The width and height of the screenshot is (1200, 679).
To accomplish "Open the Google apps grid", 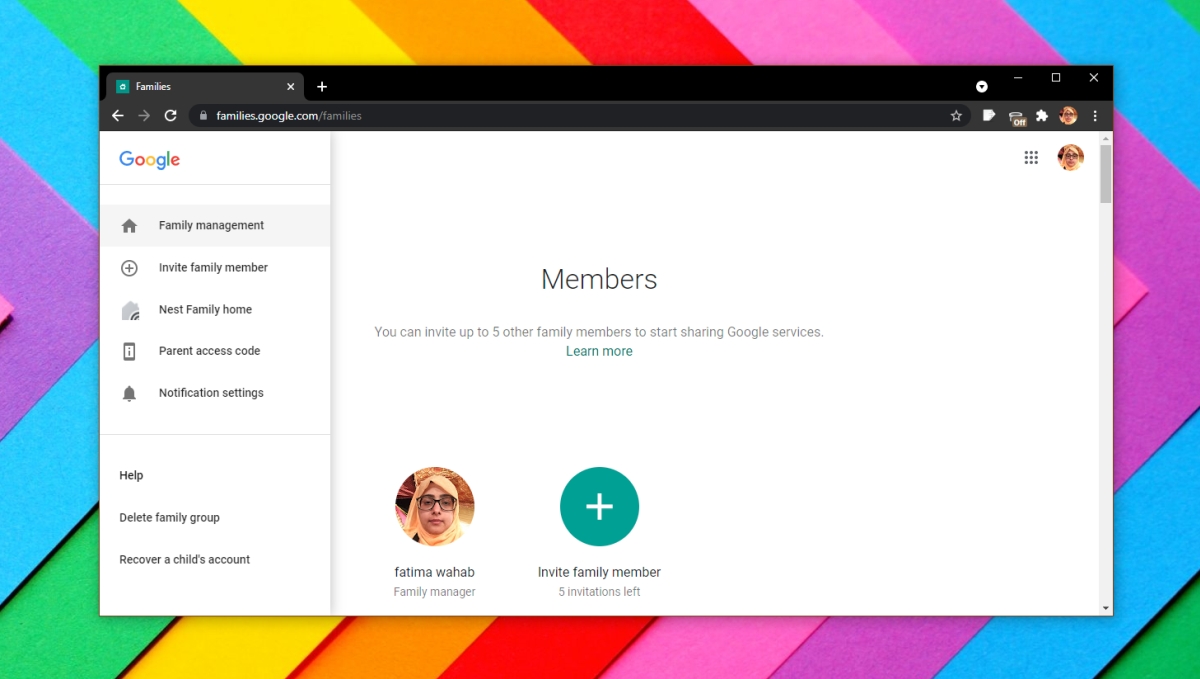I will 1031,157.
